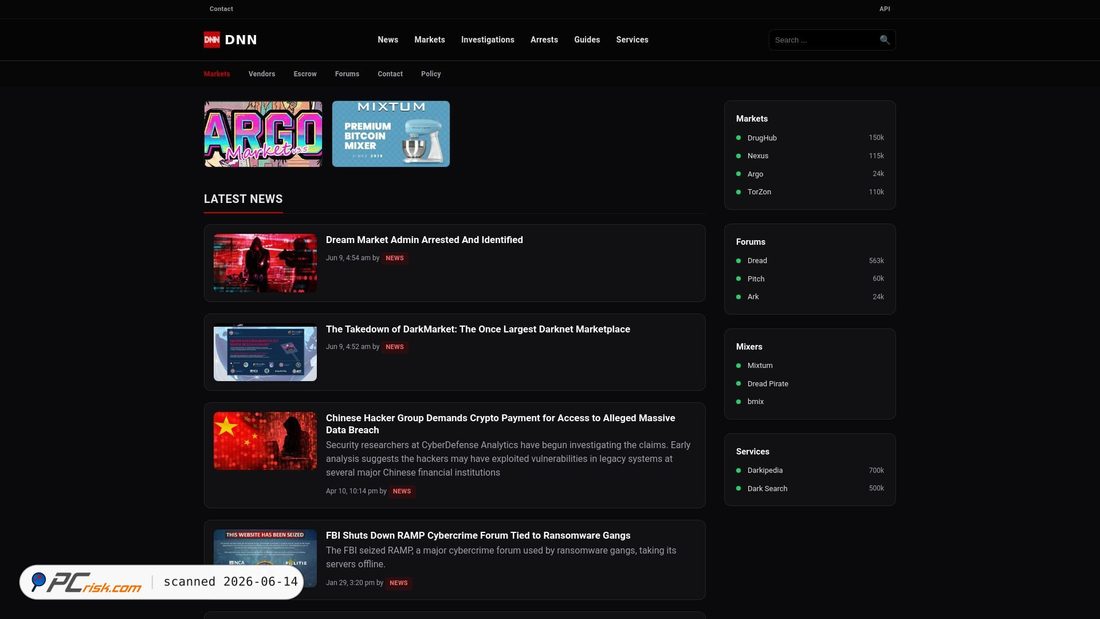Click the Services sidebar panel heading

tap(752, 451)
